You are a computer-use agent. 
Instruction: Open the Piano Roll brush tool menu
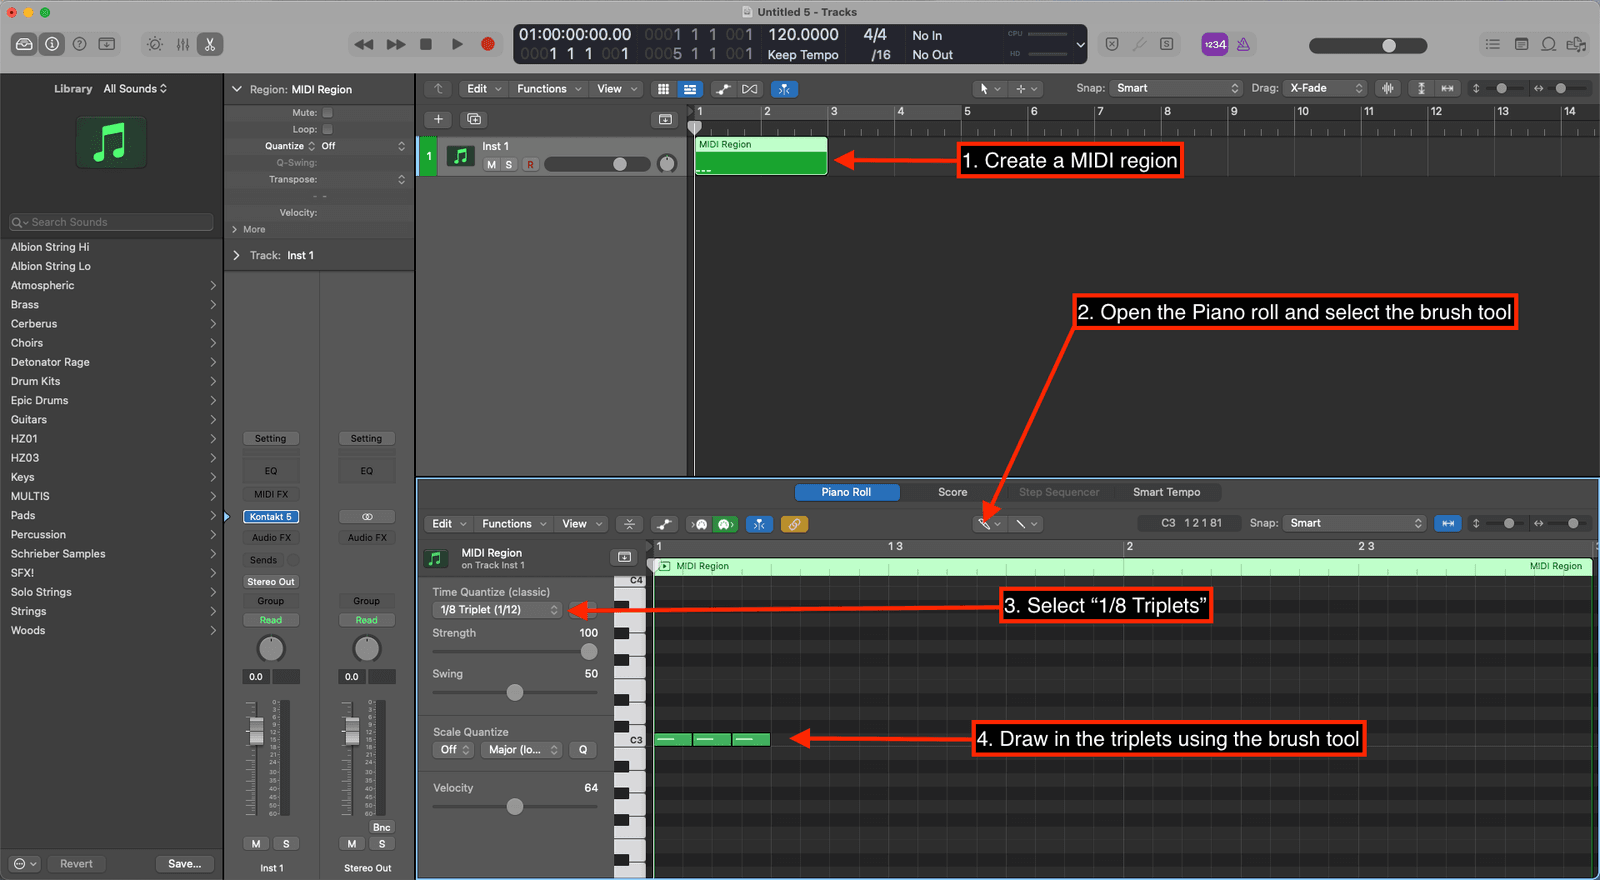[x=989, y=524]
